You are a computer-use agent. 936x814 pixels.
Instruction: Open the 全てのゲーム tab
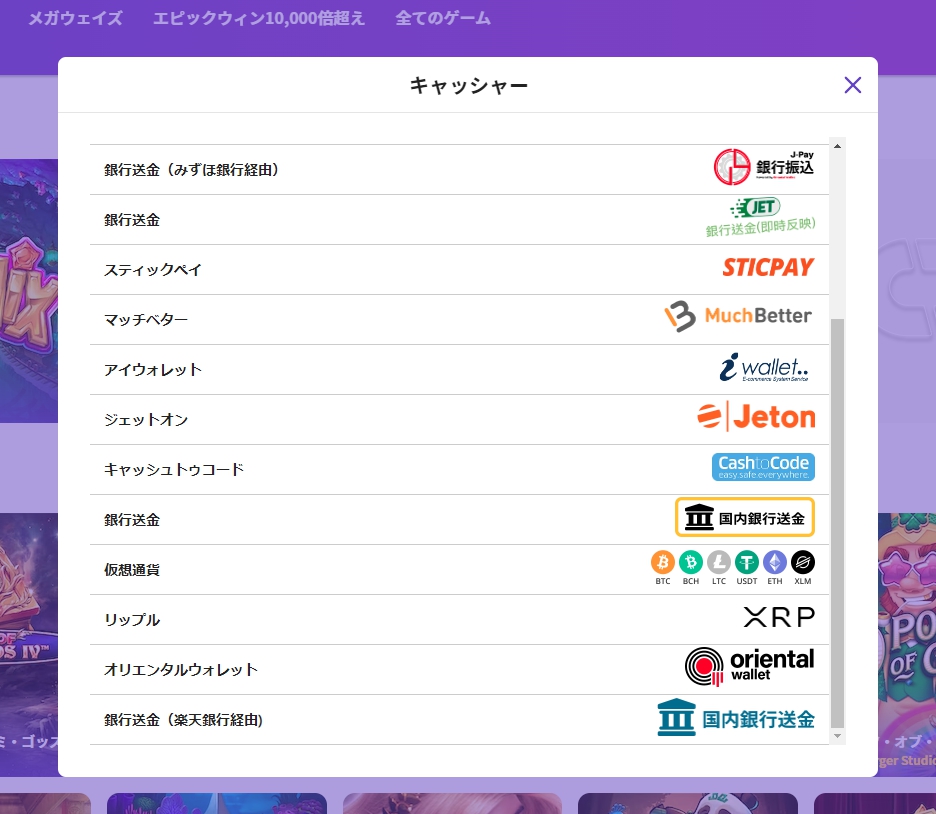443,18
